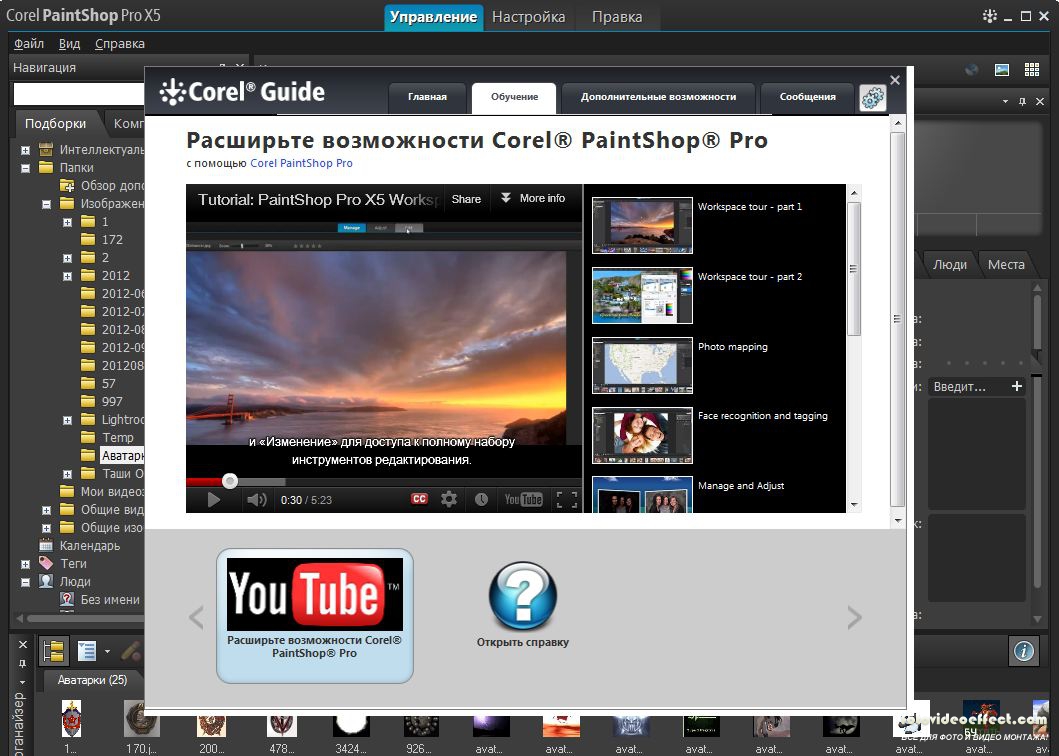The width and height of the screenshot is (1059, 756).
Task: Switch to Управление workspace tab
Action: point(434,17)
